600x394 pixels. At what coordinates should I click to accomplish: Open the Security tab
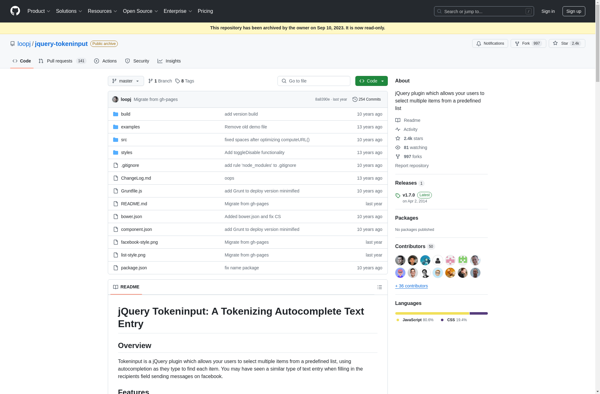click(137, 61)
